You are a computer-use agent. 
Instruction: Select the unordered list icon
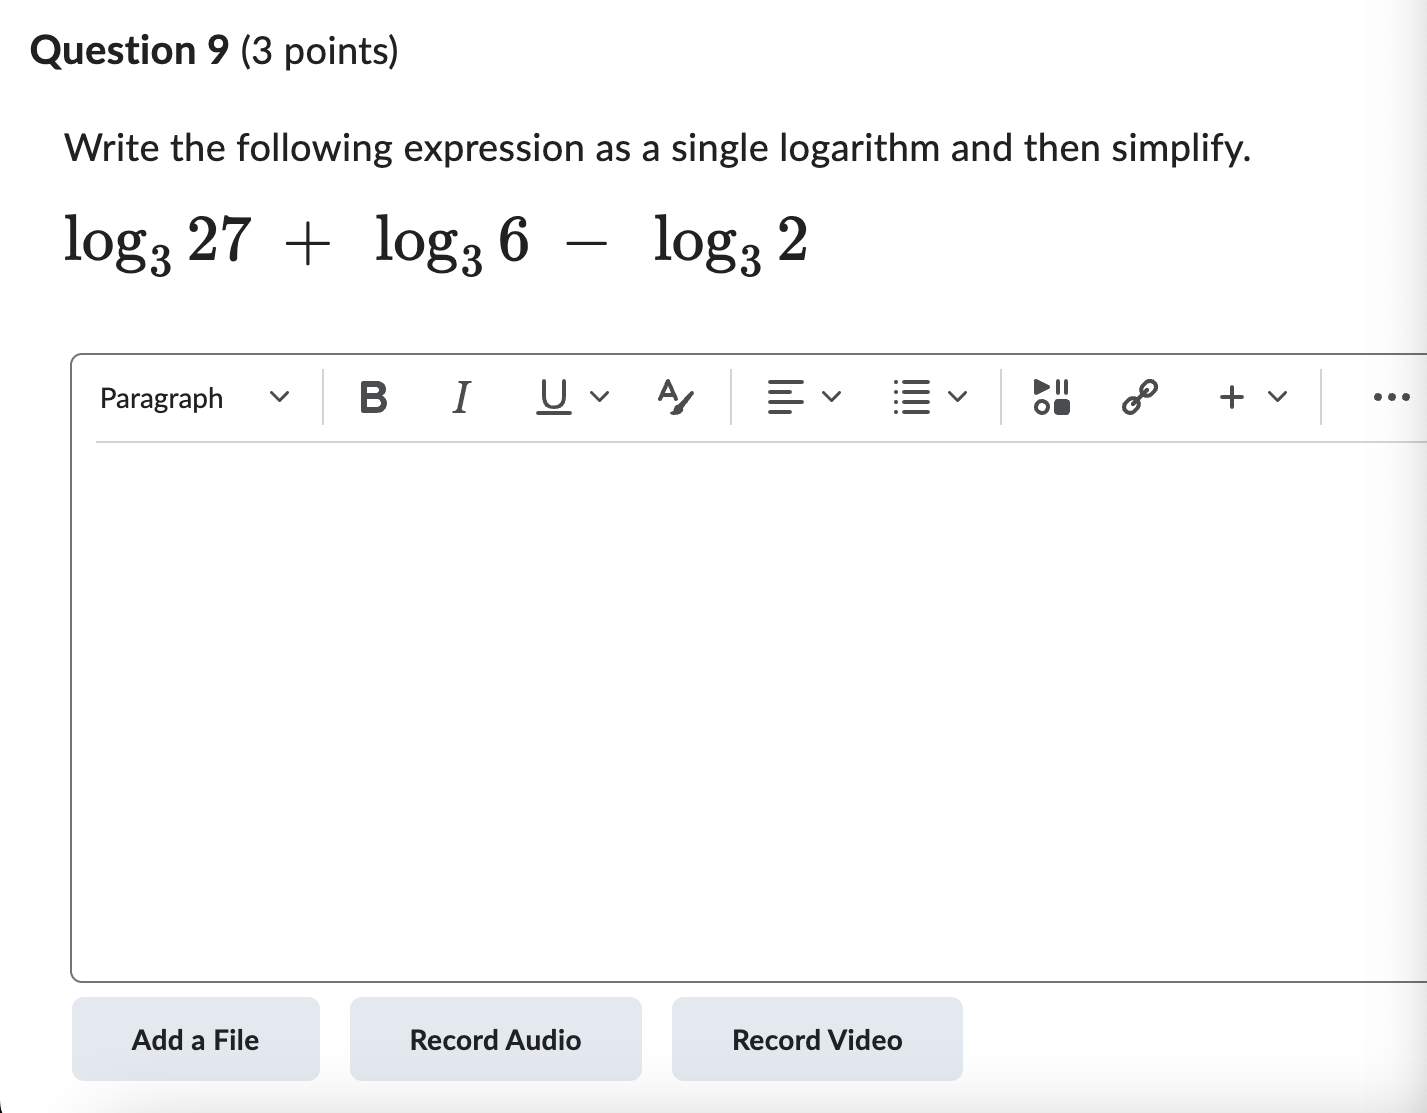click(913, 397)
